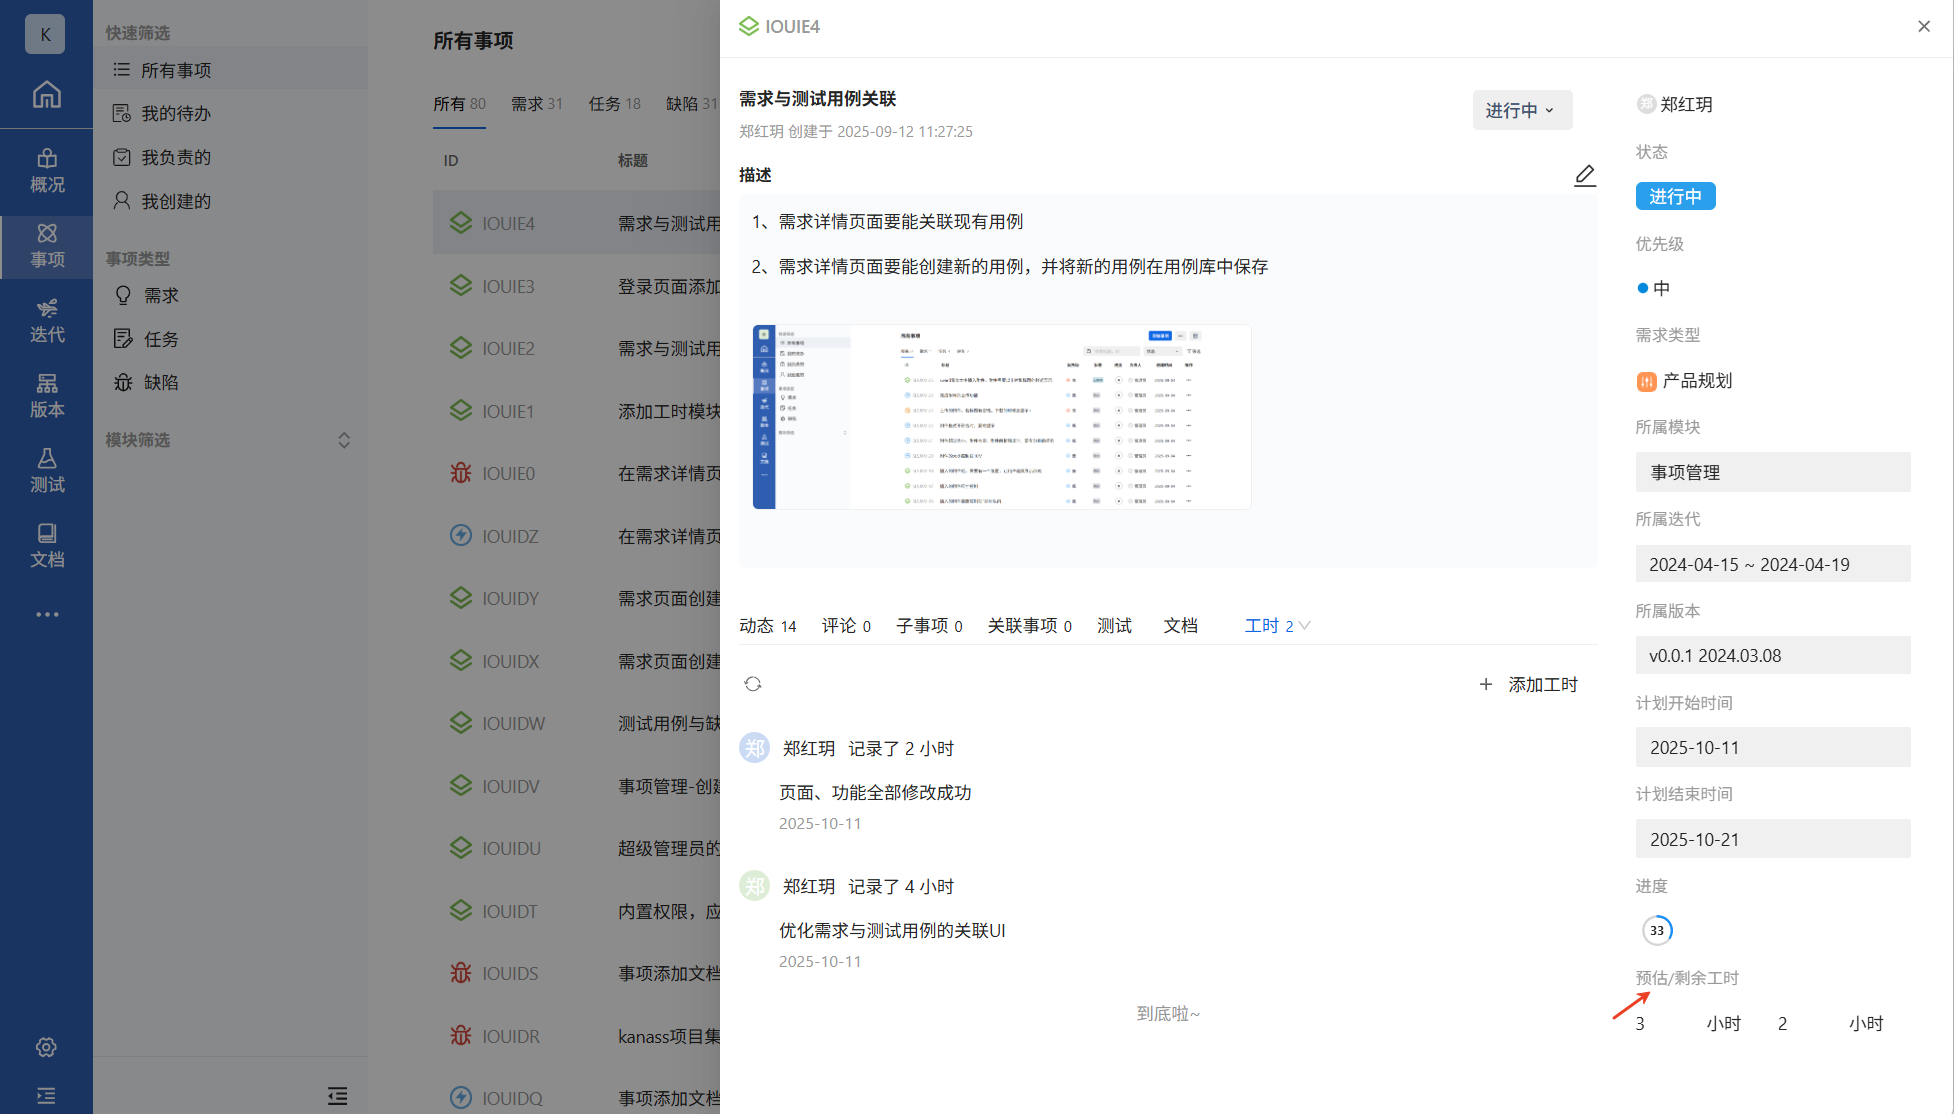Viewport: 1954px width, 1114px height.
Task: Switch to the 子事项 tab
Action: click(x=928, y=626)
